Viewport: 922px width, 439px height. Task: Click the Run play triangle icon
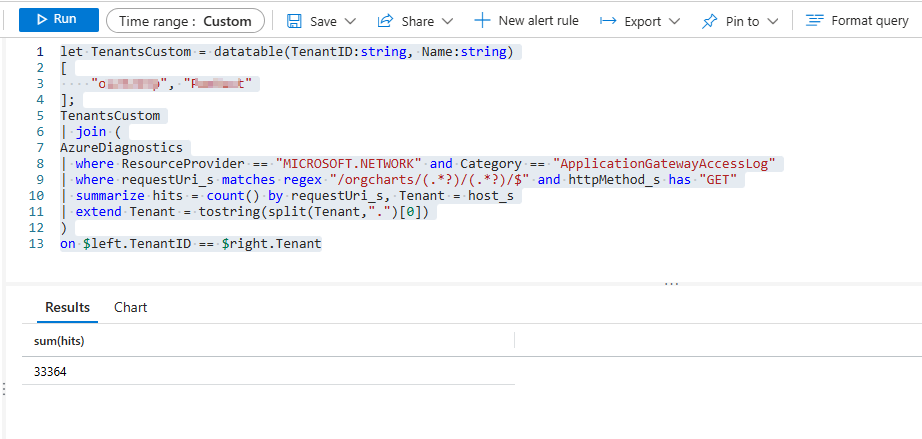42,19
